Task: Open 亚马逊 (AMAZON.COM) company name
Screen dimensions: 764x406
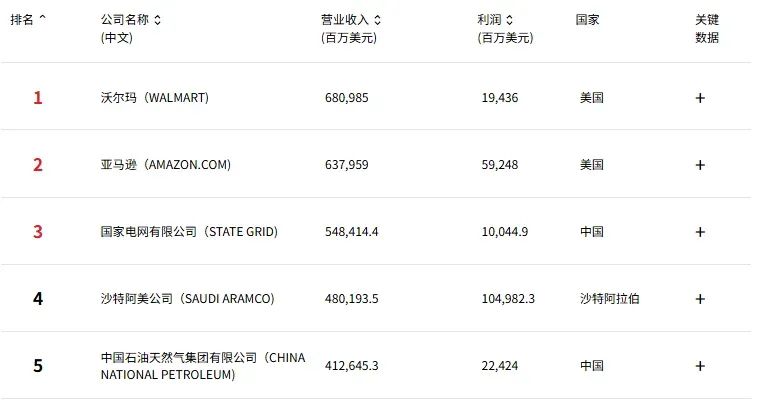Action: pos(166,165)
